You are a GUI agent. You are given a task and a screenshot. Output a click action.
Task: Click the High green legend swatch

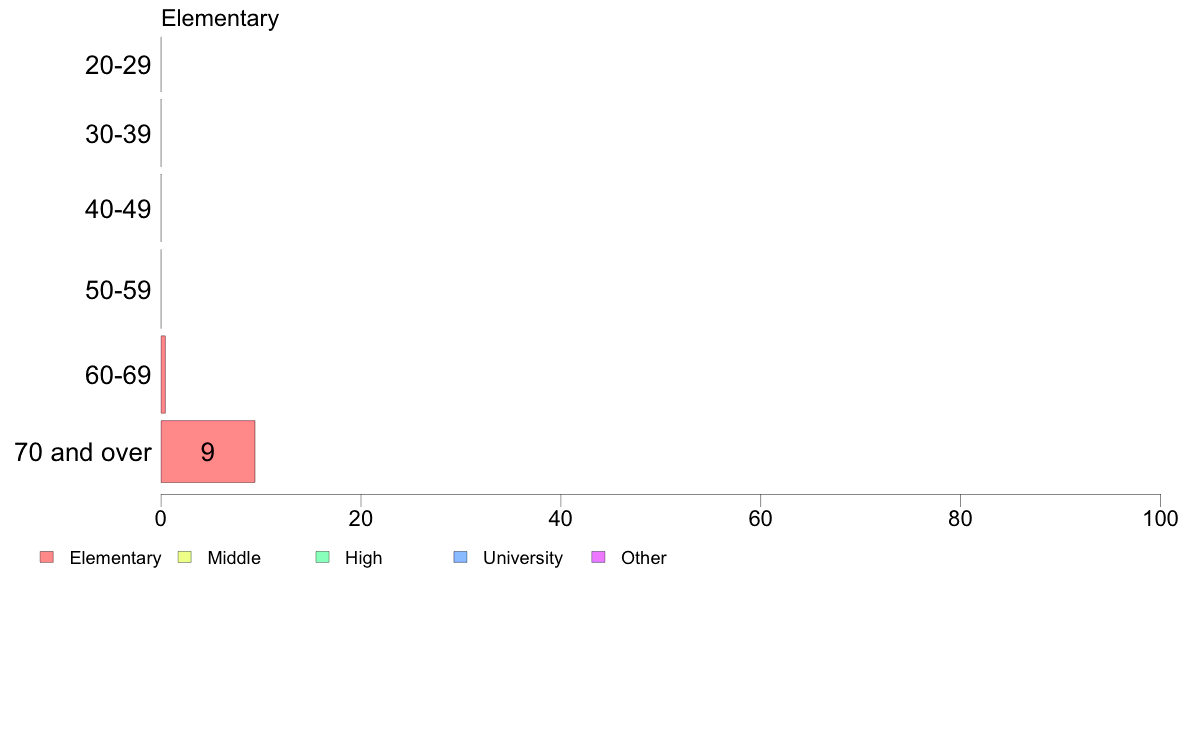pyautogui.click(x=322, y=557)
